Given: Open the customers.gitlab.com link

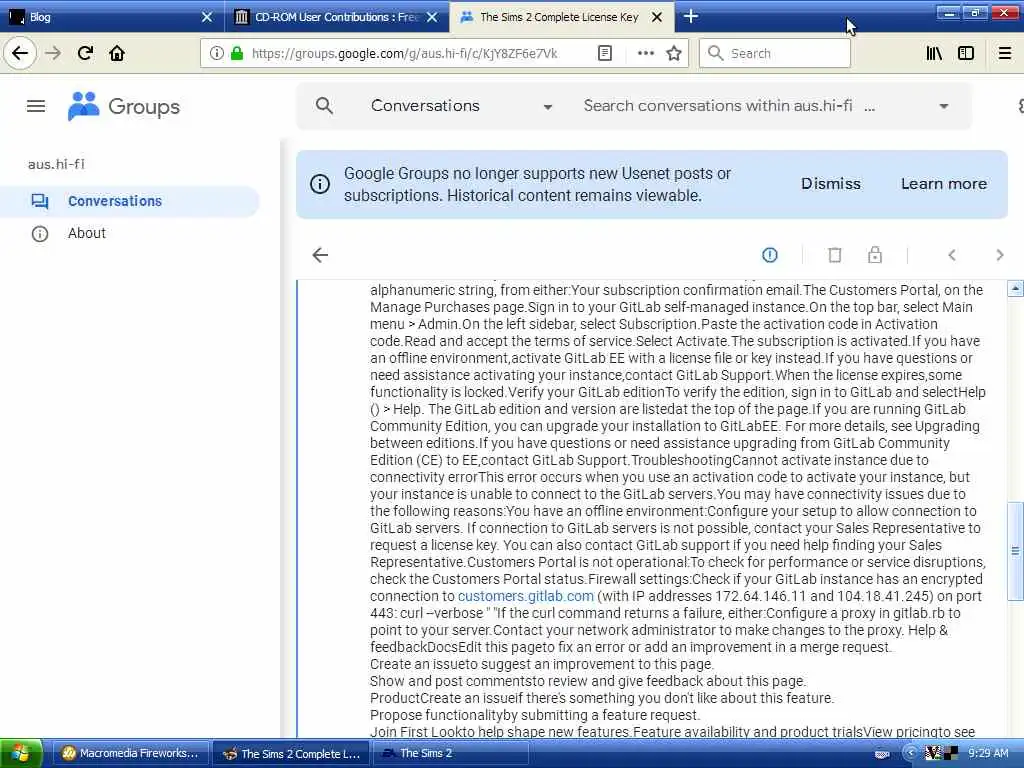Looking at the screenshot, I should point(526,596).
